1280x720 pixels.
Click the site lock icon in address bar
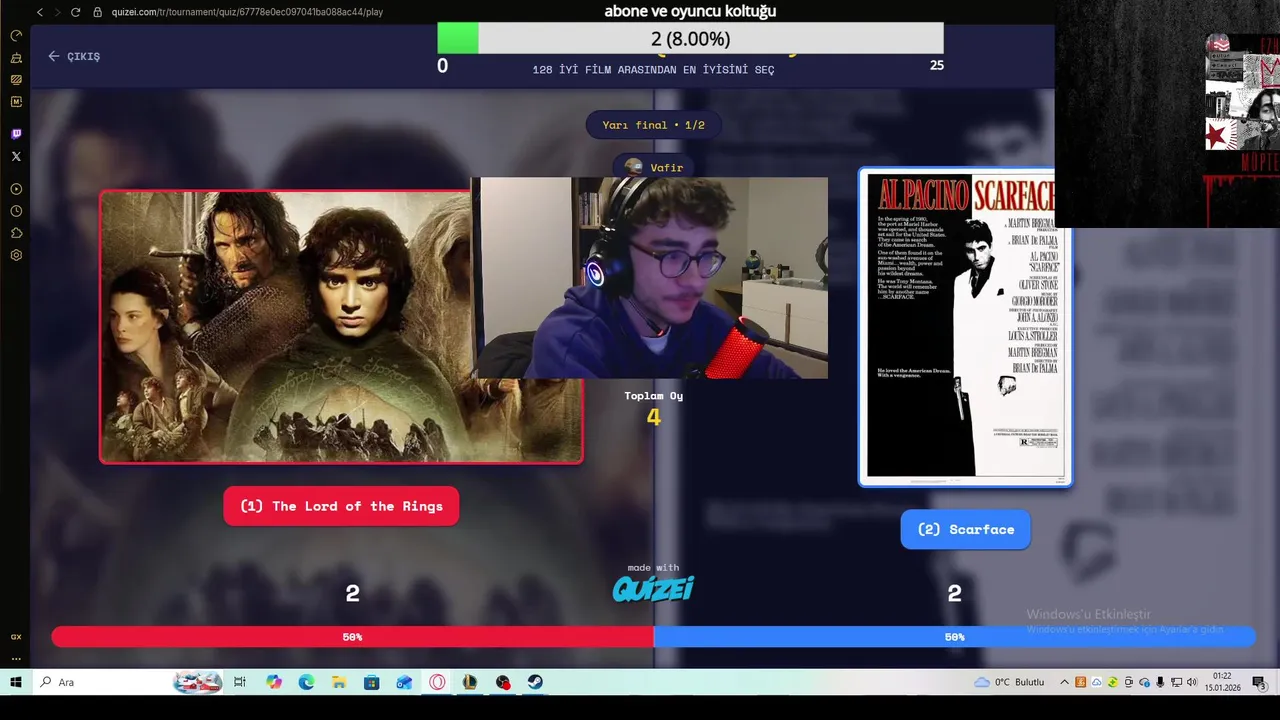pyautogui.click(x=98, y=12)
